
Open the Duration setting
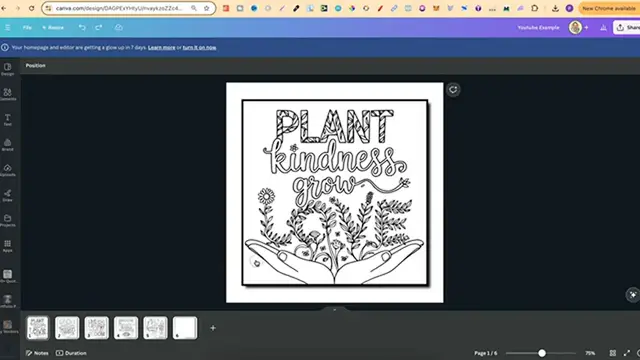click(71, 353)
